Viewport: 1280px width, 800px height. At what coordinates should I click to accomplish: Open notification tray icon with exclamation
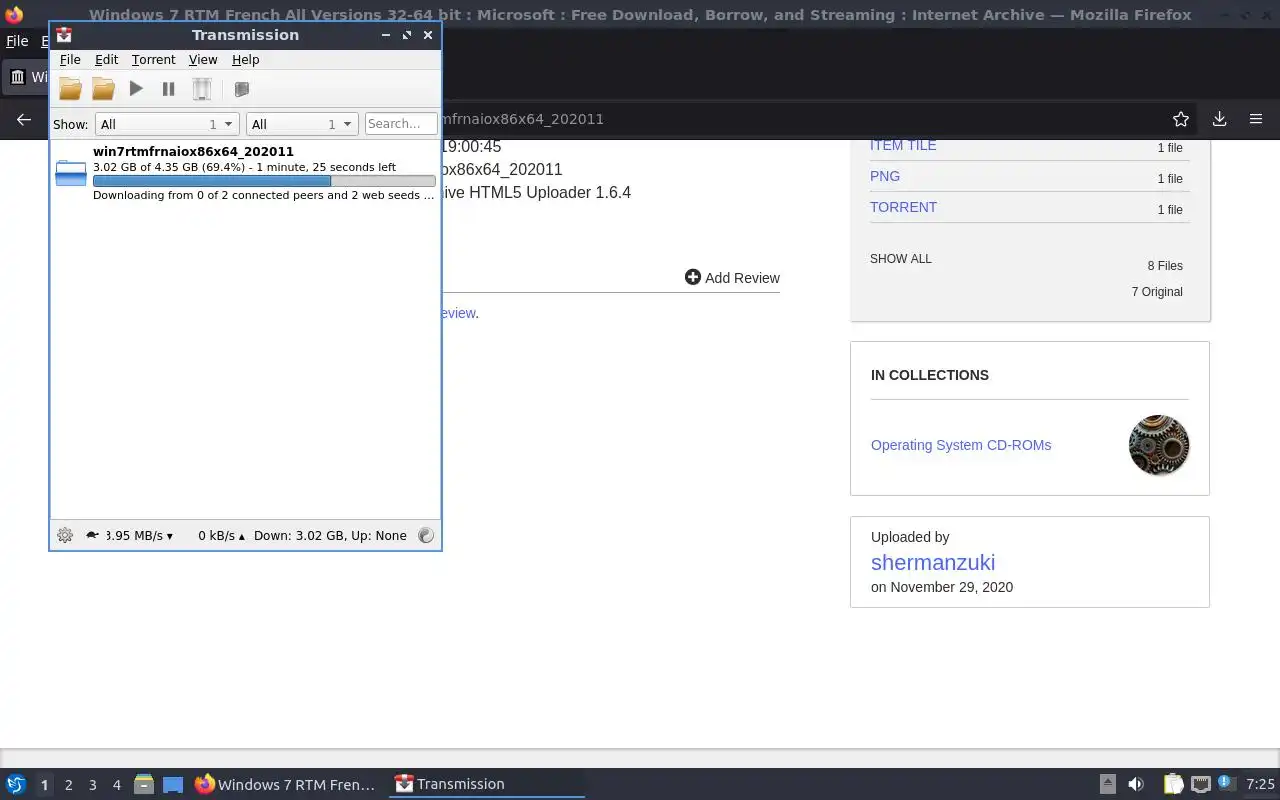click(x=1227, y=785)
